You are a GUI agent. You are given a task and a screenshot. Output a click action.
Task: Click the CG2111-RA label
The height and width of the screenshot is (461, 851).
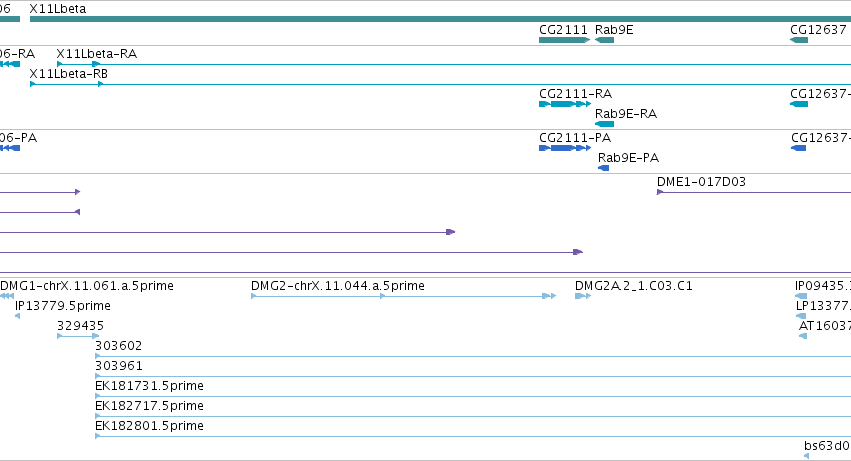[575, 94]
